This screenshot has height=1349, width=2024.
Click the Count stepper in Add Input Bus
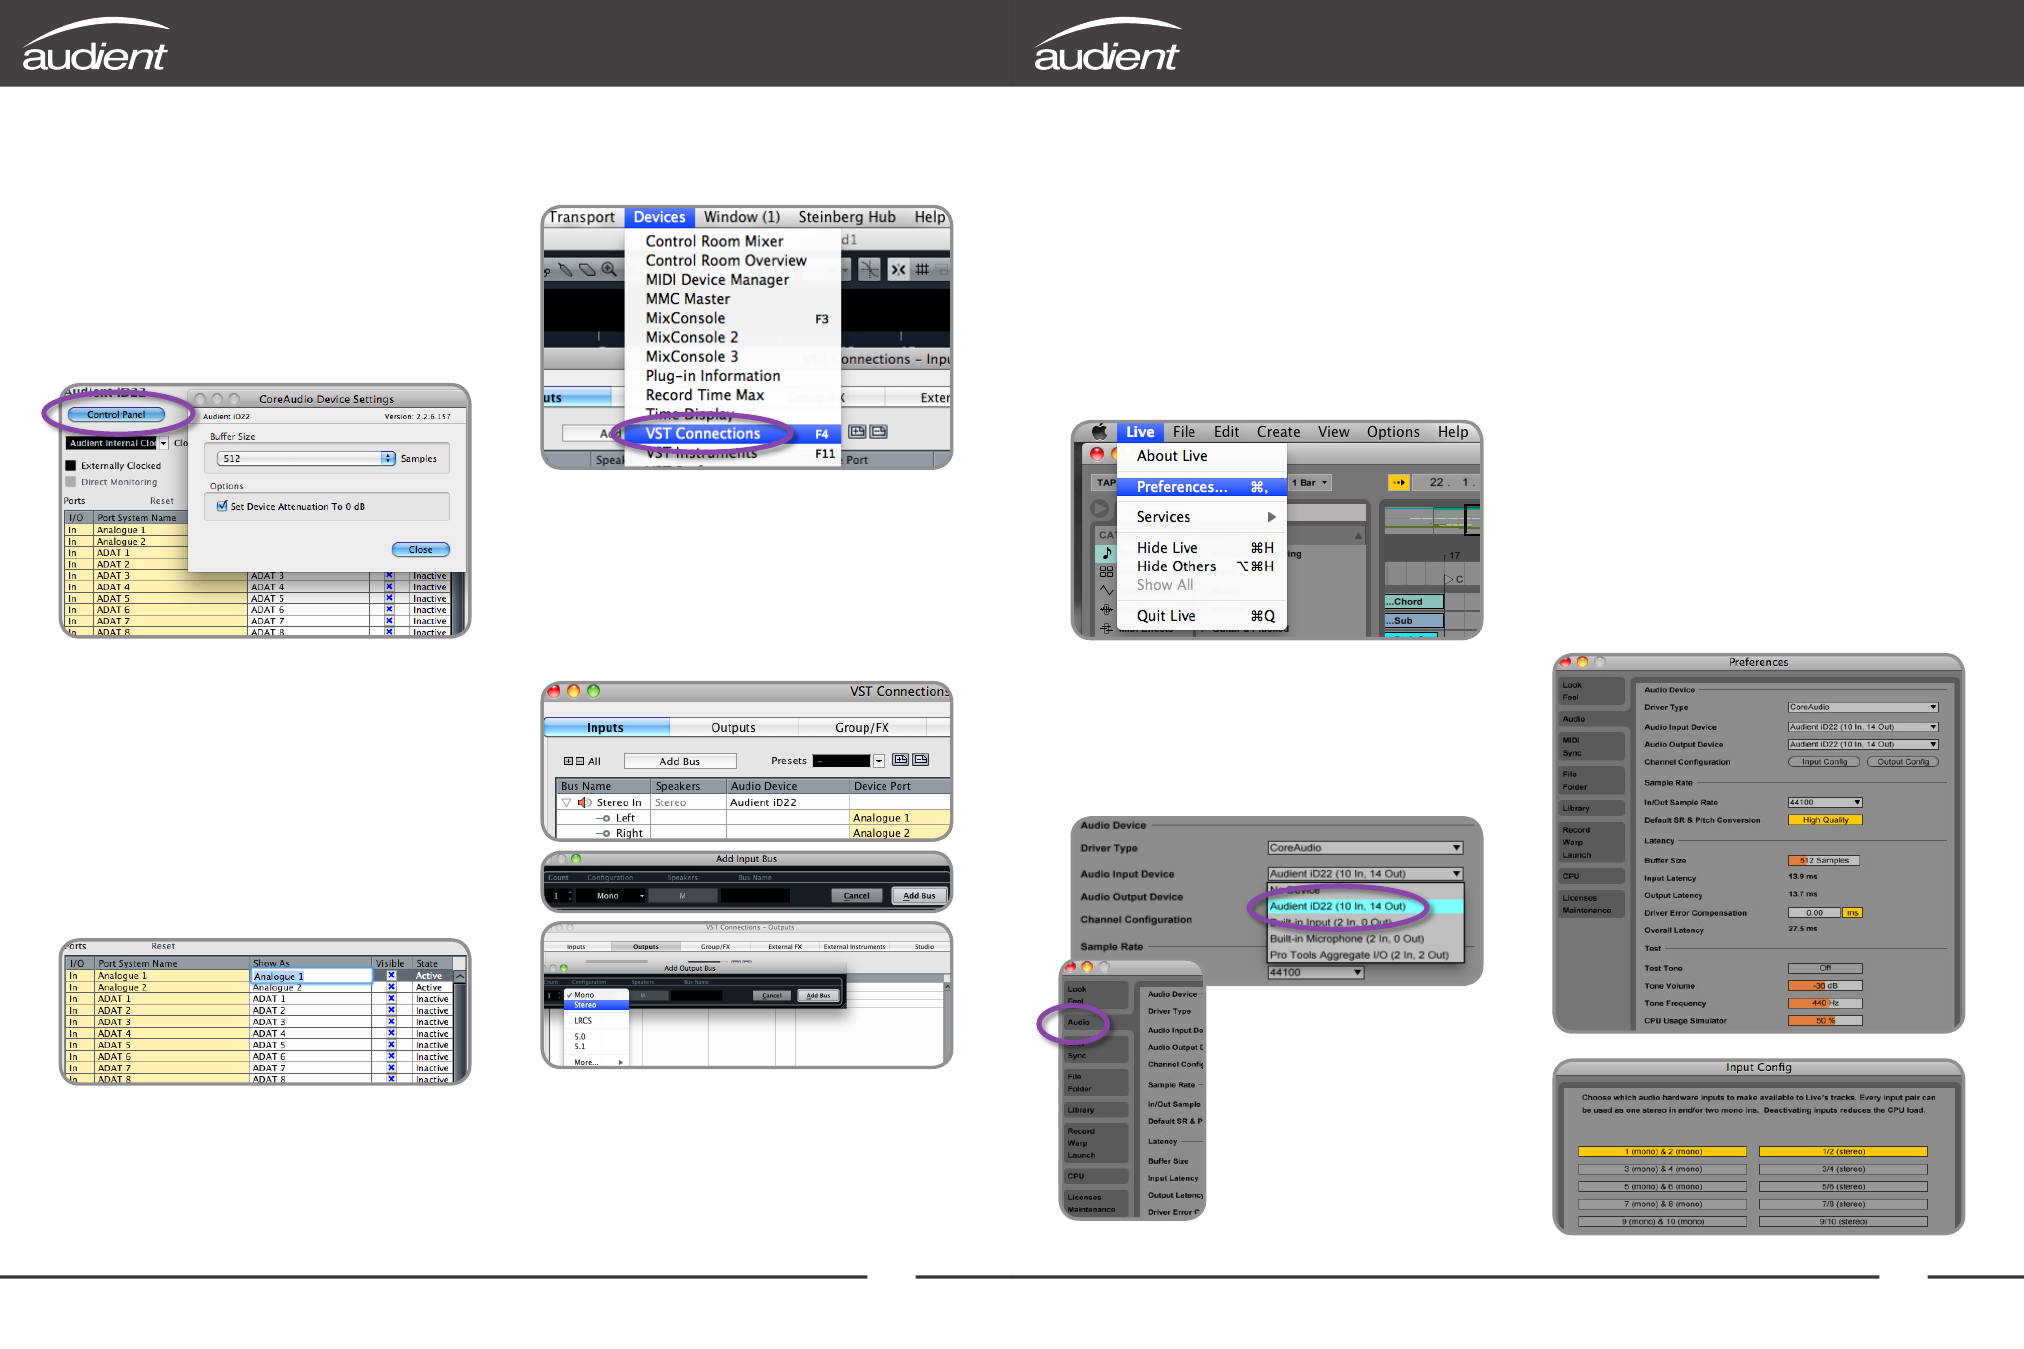click(570, 896)
